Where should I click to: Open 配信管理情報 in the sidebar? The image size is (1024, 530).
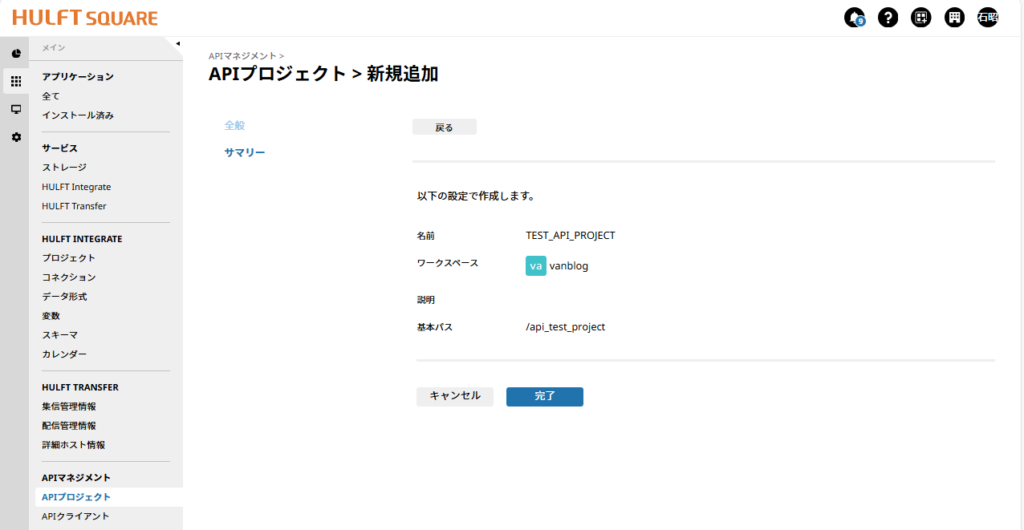click(69, 426)
